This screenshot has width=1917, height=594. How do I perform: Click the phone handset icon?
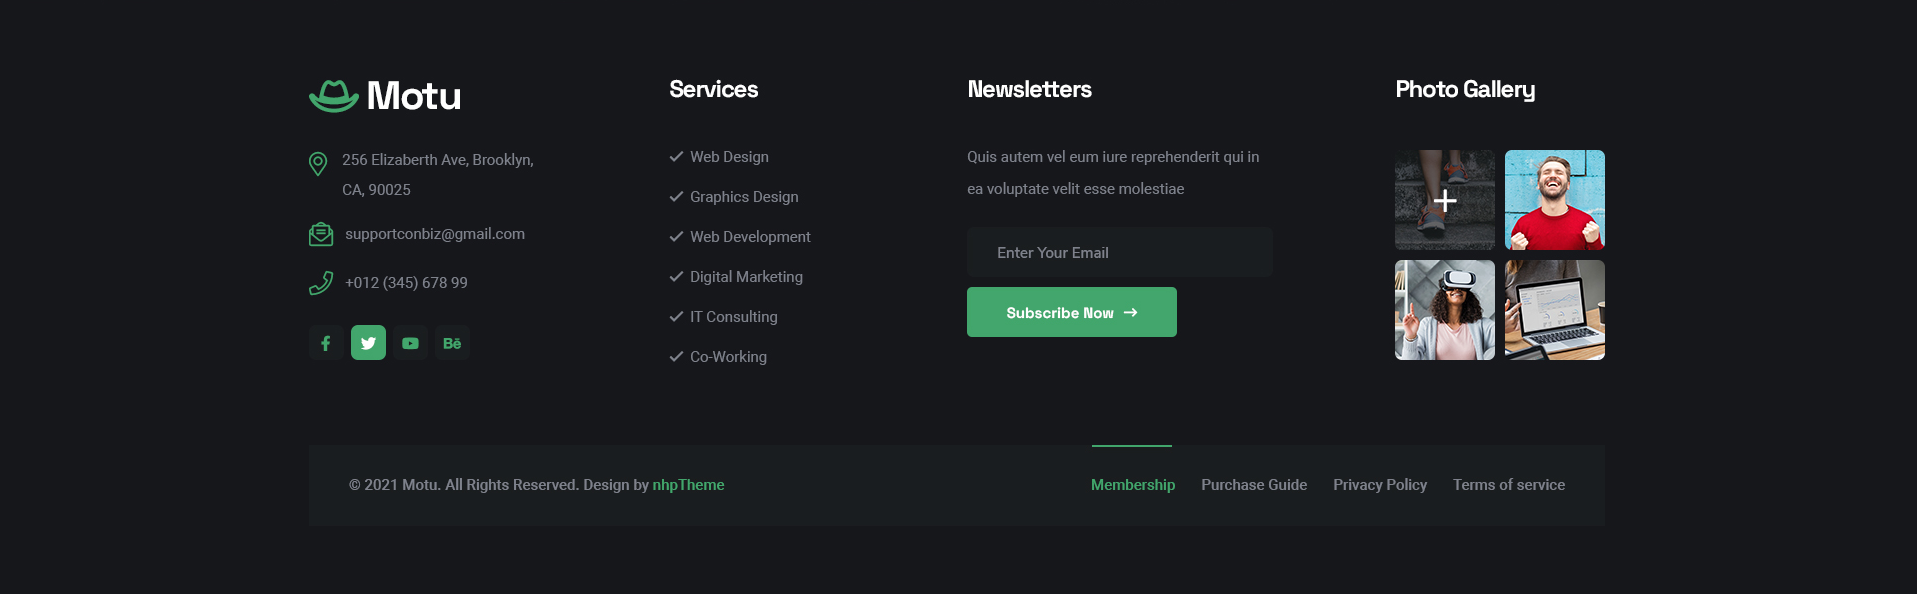coord(321,283)
